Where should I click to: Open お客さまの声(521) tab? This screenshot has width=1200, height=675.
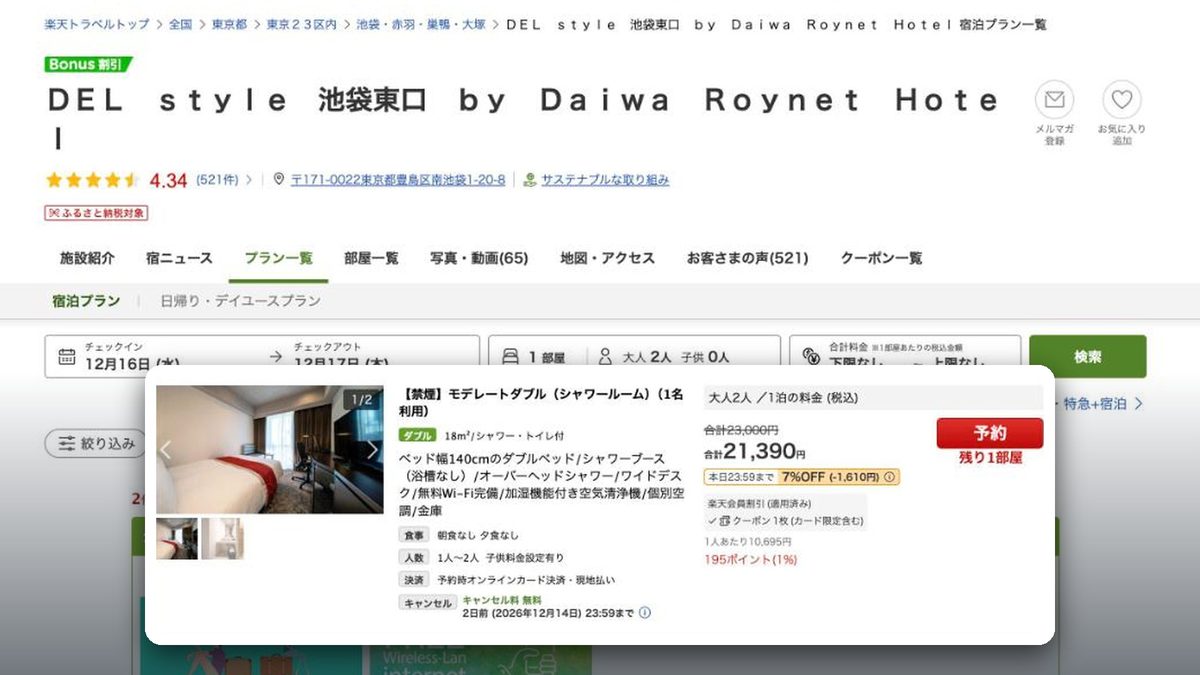[x=747, y=258]
